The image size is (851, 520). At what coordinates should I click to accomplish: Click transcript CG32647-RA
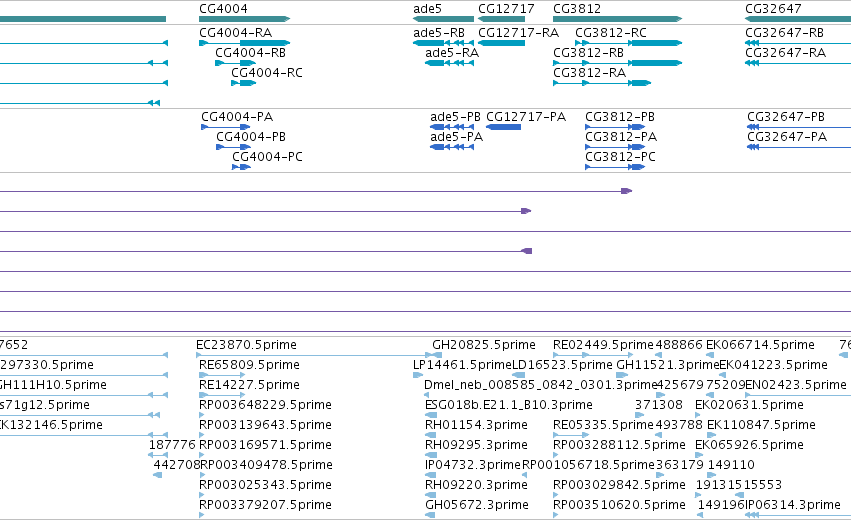point(785,53)
